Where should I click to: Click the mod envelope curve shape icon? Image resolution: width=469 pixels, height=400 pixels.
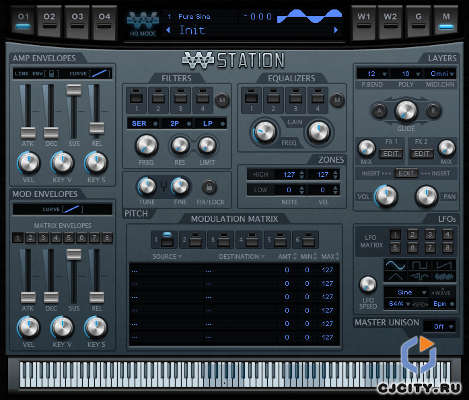71,209
